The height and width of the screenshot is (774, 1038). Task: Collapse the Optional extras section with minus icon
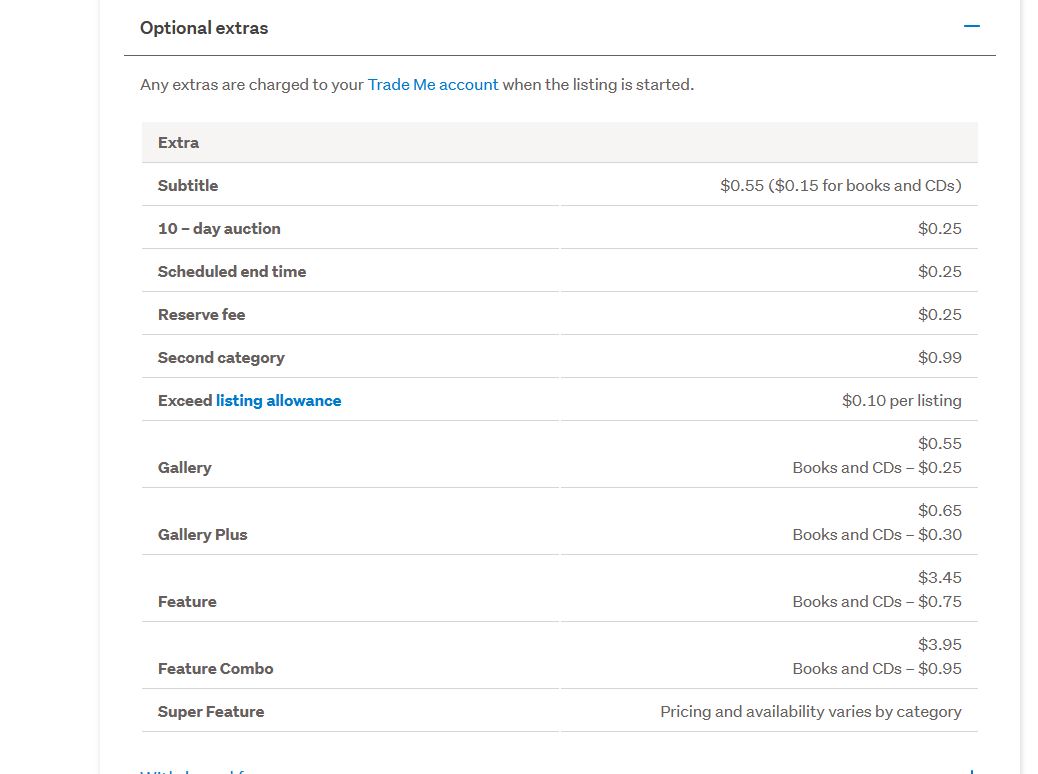pyautogui.click(x=971, y=27)
